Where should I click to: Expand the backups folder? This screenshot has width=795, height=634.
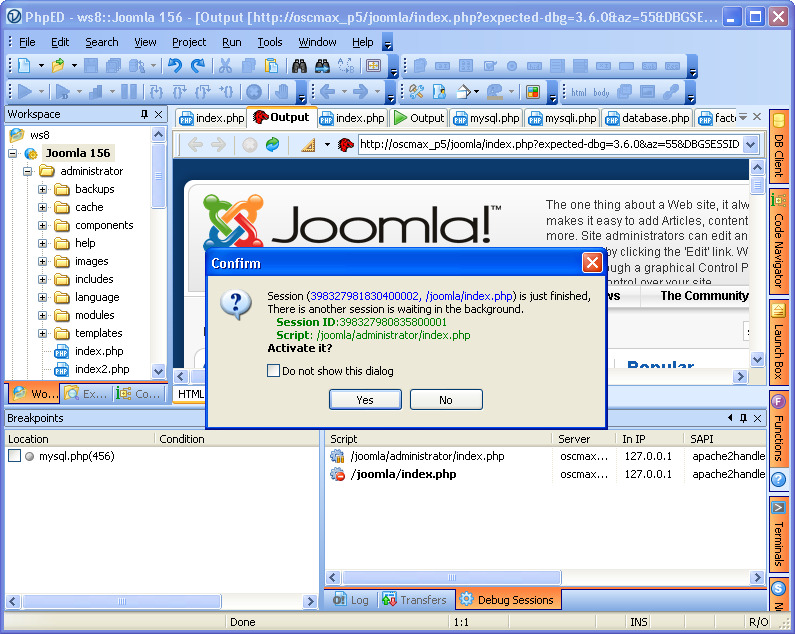[x=43, y=190]
